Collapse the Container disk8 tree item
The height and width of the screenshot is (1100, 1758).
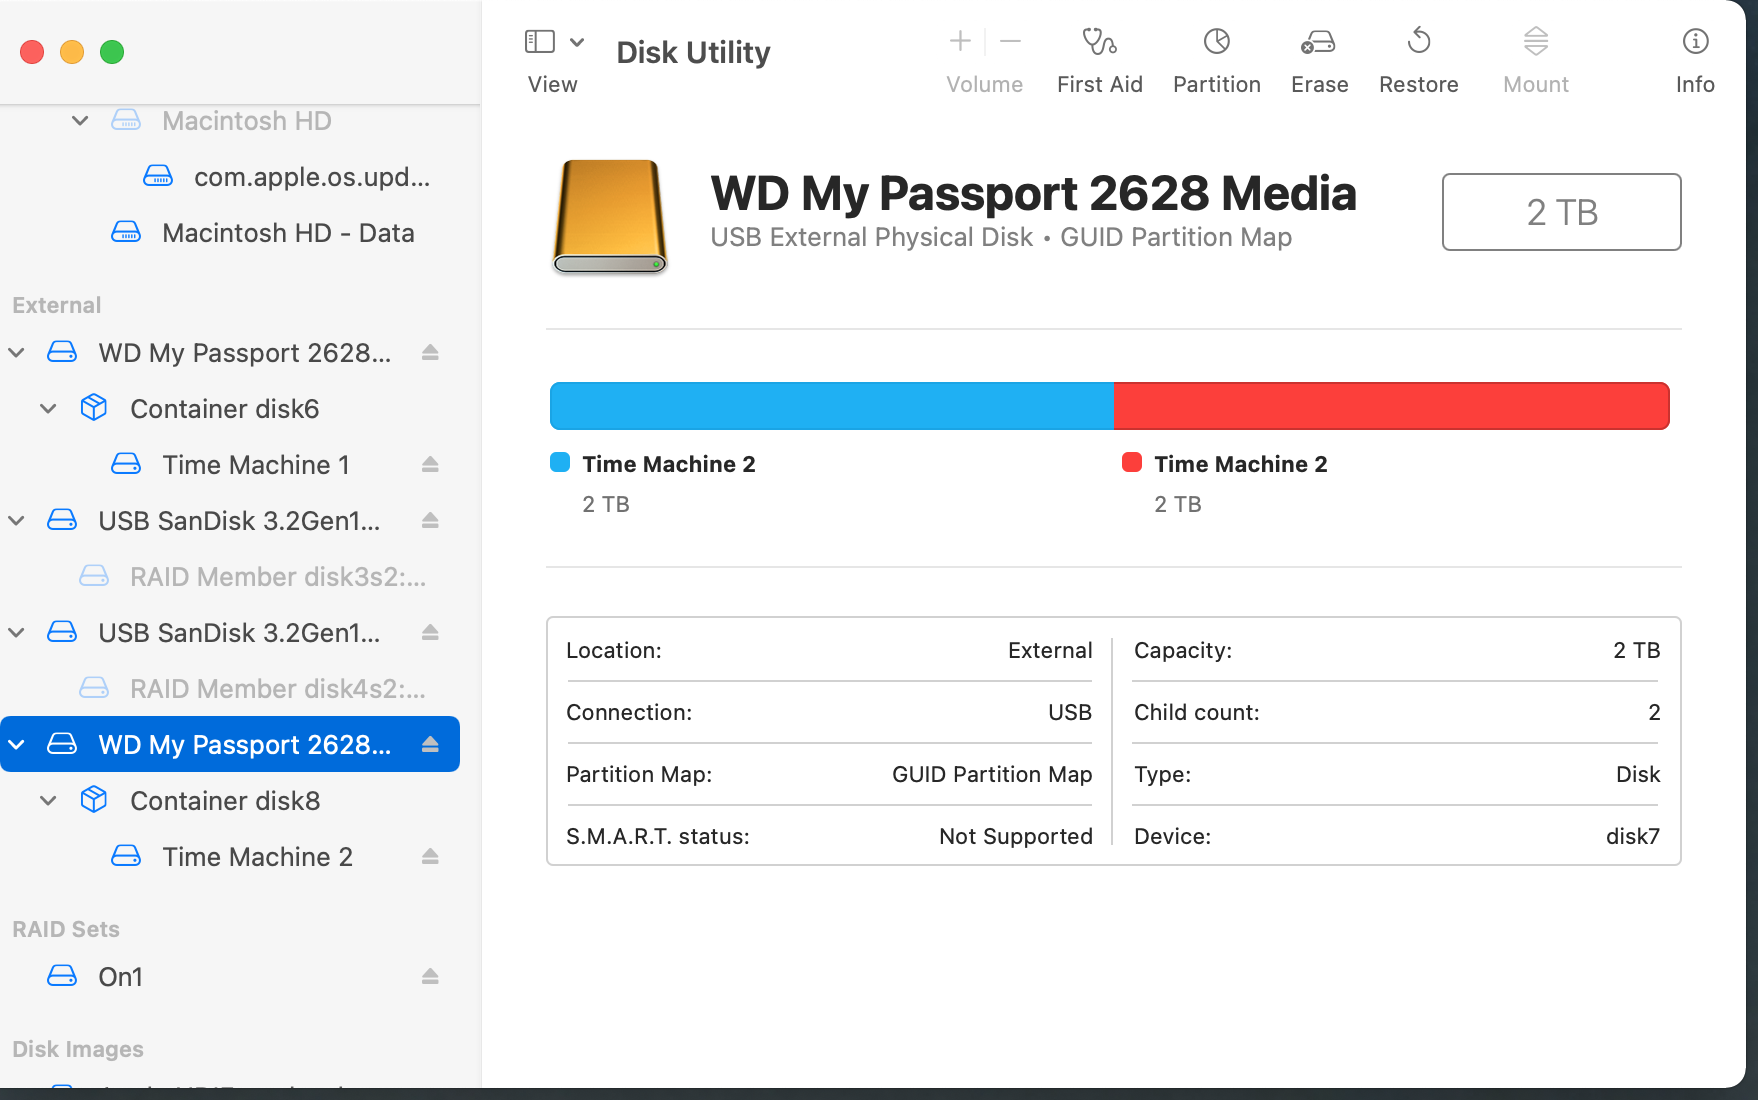pos(48,801)
